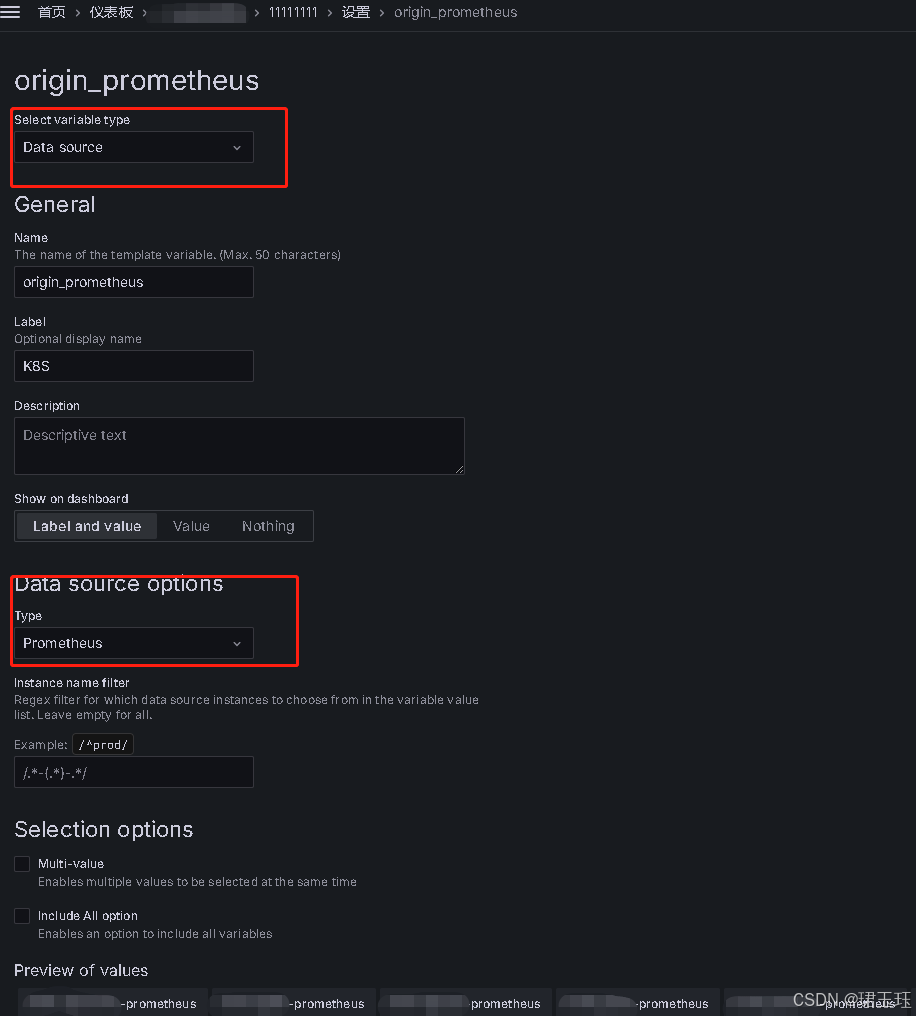Open the navigation menu via hamburger icon
The height and width of the screenshot is (1016, 916).
pyautogui.click(x=11, y=12)
